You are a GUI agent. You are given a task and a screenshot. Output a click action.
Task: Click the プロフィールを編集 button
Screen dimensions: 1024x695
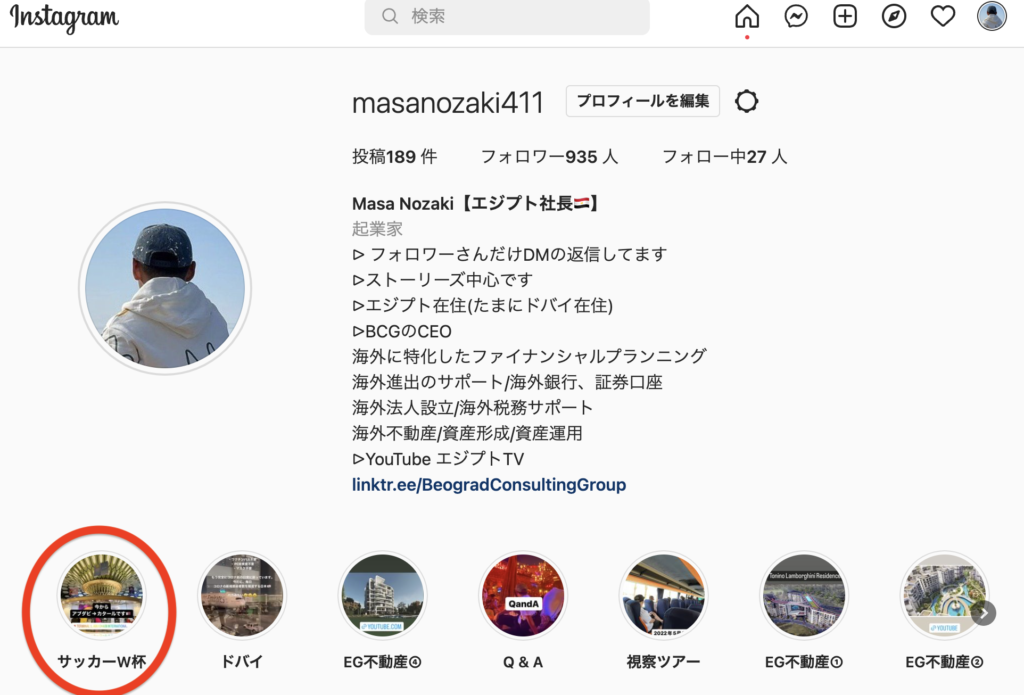tap(643, 101)
